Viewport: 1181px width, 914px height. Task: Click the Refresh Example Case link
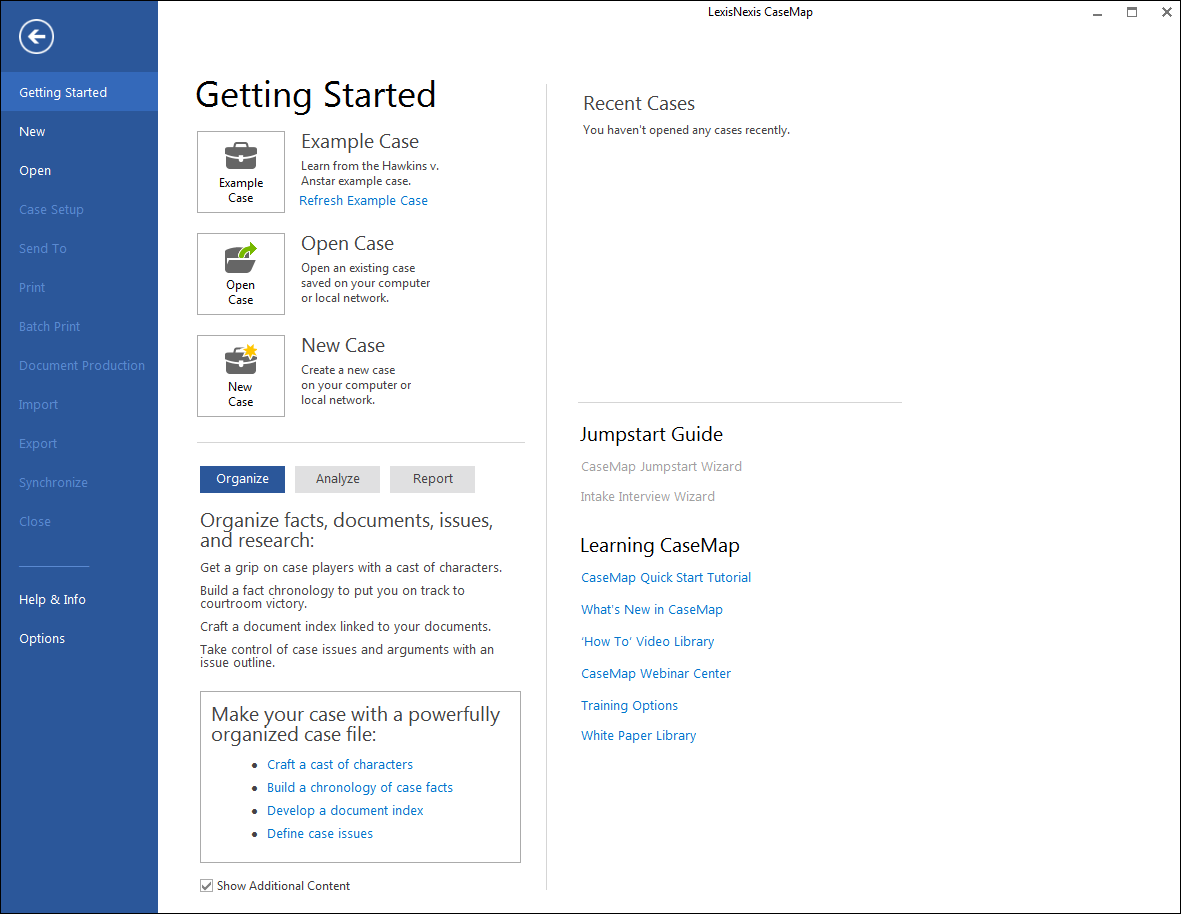coord(363,200)
